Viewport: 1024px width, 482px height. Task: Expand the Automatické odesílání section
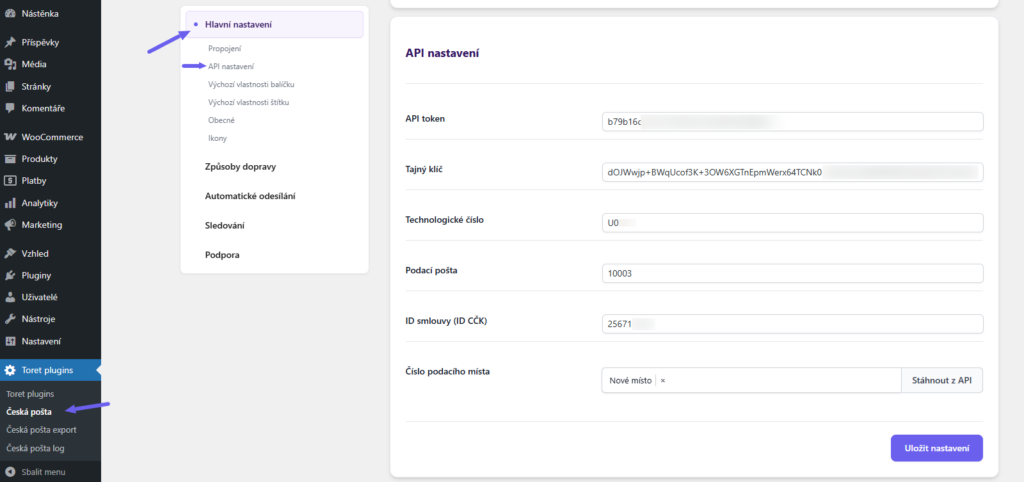coord(249,196)
